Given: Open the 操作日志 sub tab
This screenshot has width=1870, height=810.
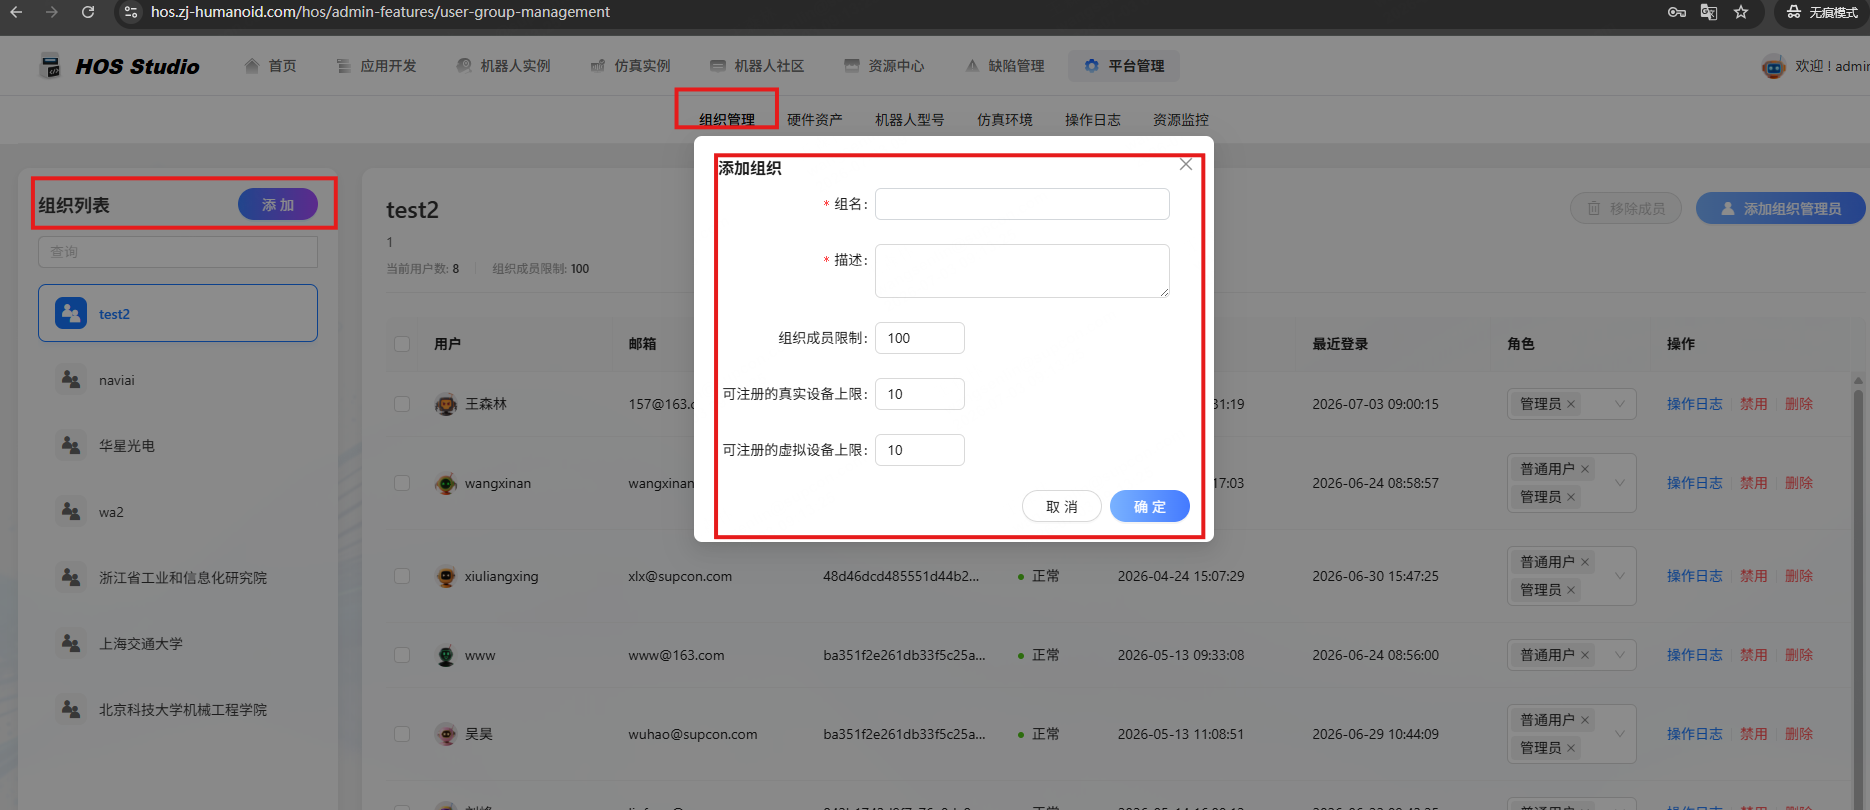Looking at the screenshot, I should (1092, 120).
